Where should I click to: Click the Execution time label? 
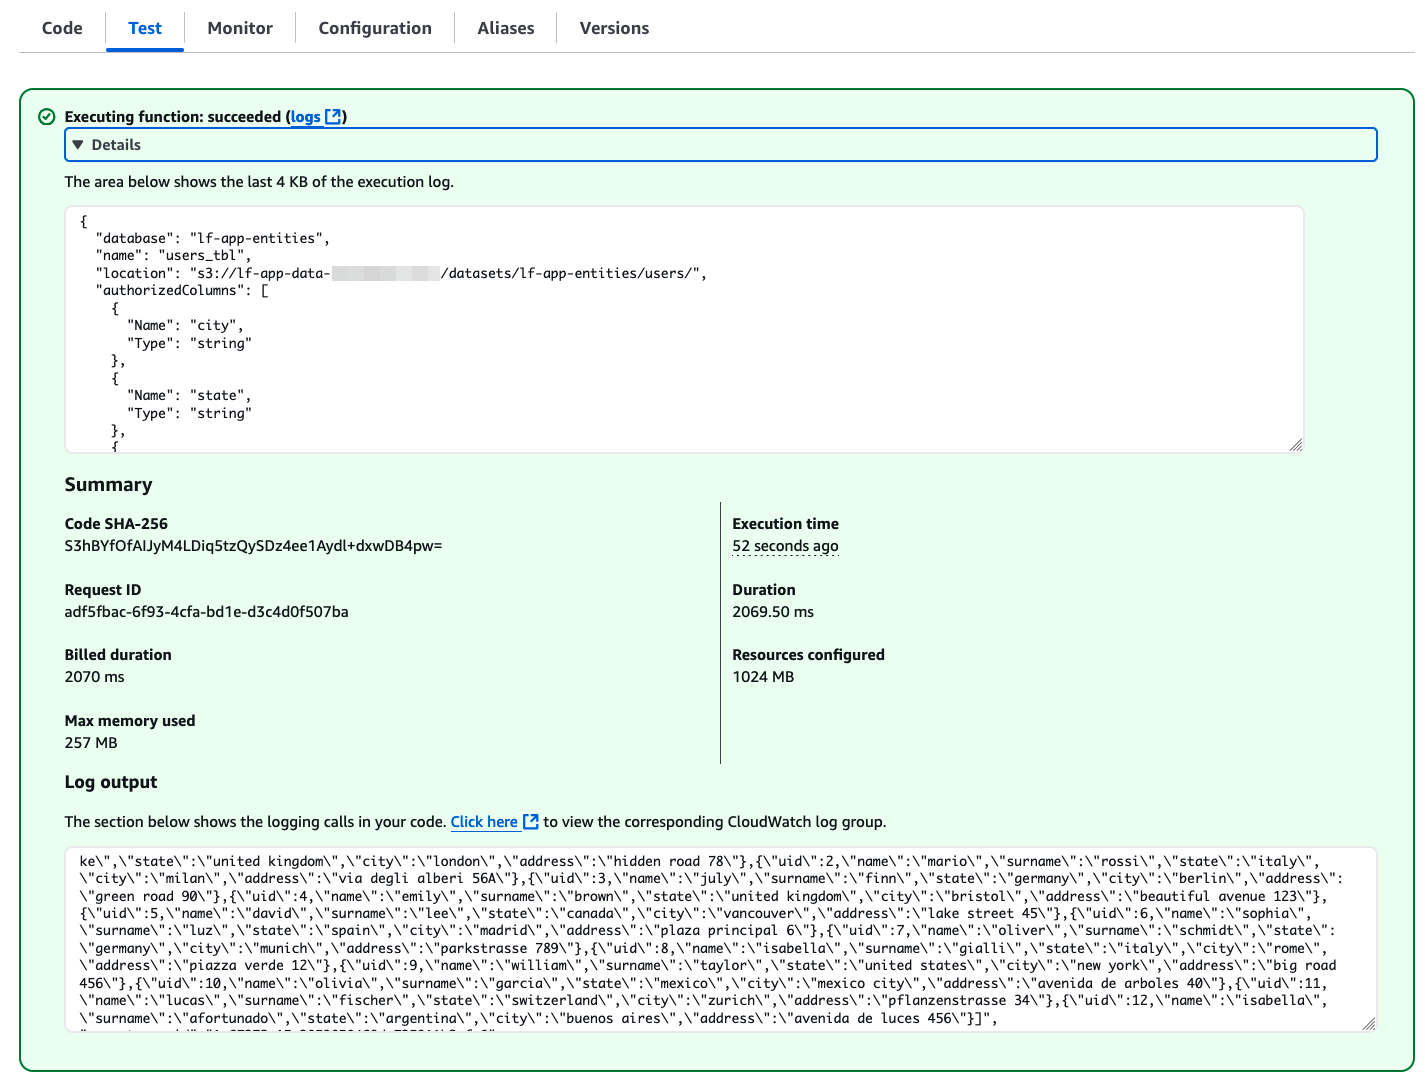coord(785,524)
